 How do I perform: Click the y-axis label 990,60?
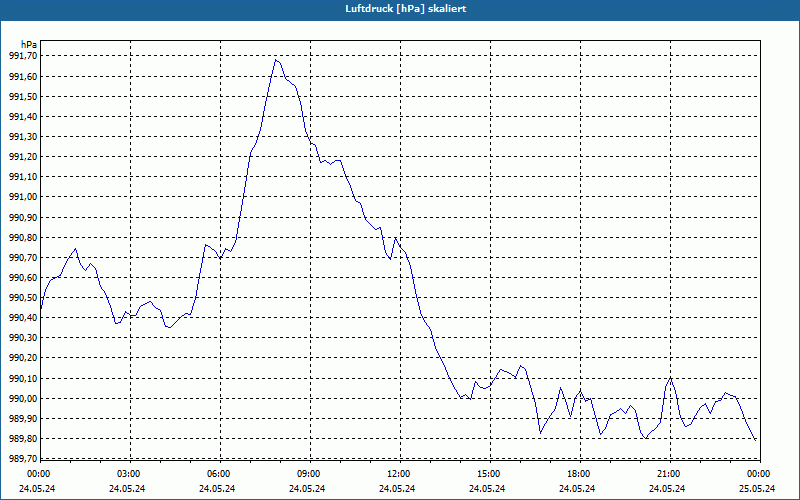23,278
